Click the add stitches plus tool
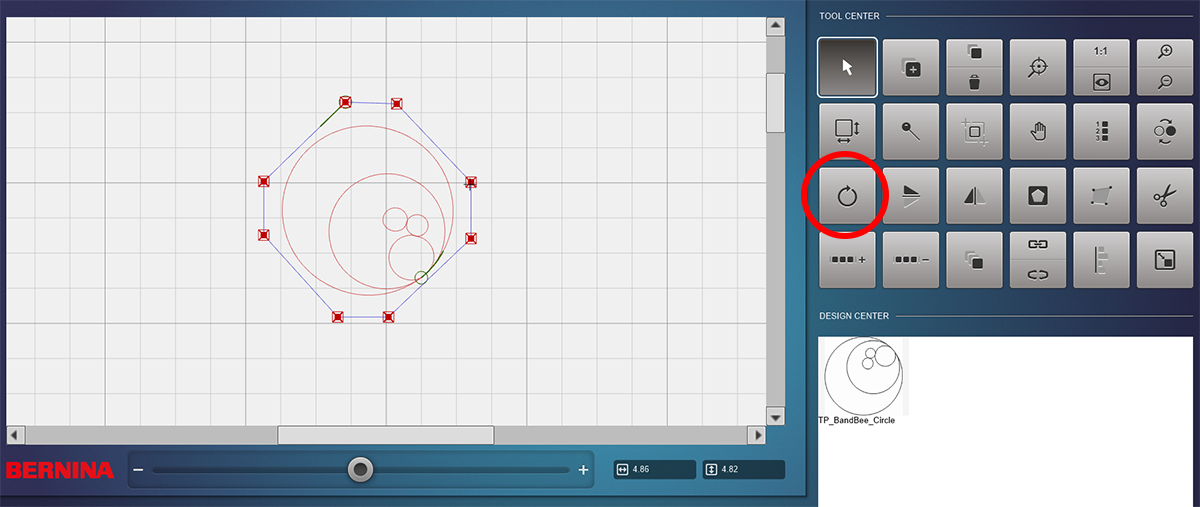 point(848,260)
